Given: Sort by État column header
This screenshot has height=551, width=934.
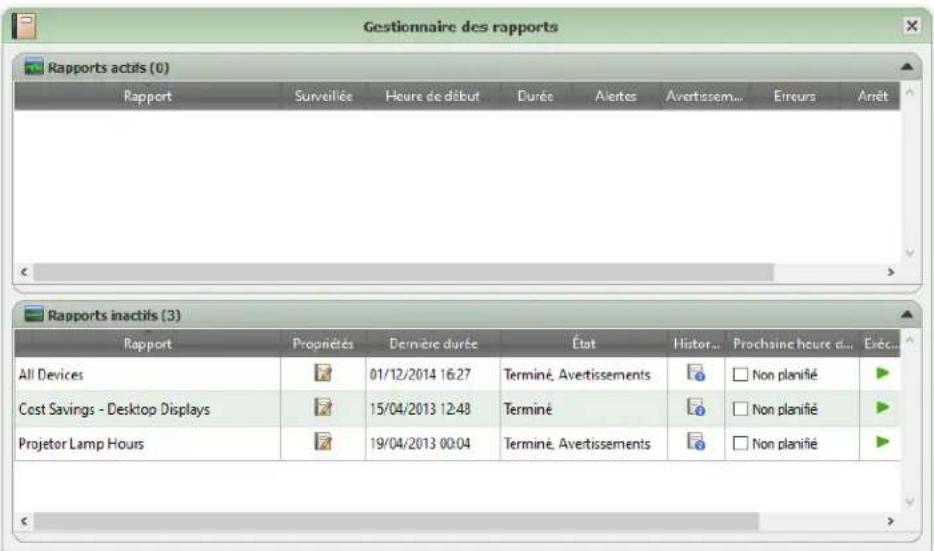Looking at the screenshot, I should click(x=584, y=344).
